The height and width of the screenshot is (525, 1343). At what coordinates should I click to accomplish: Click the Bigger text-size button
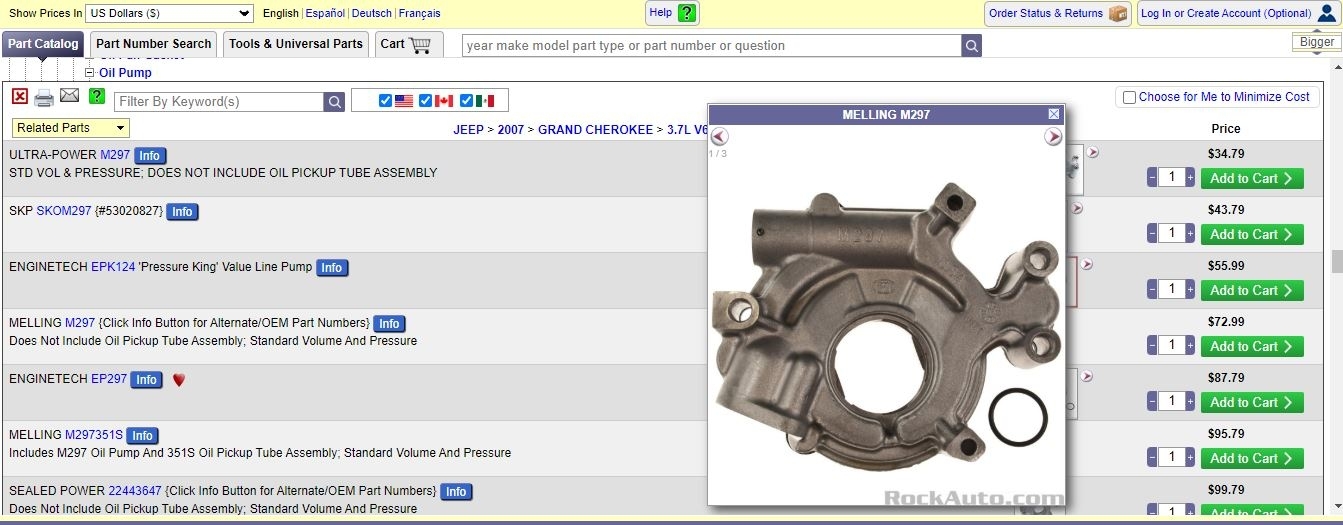point(1316,42)
